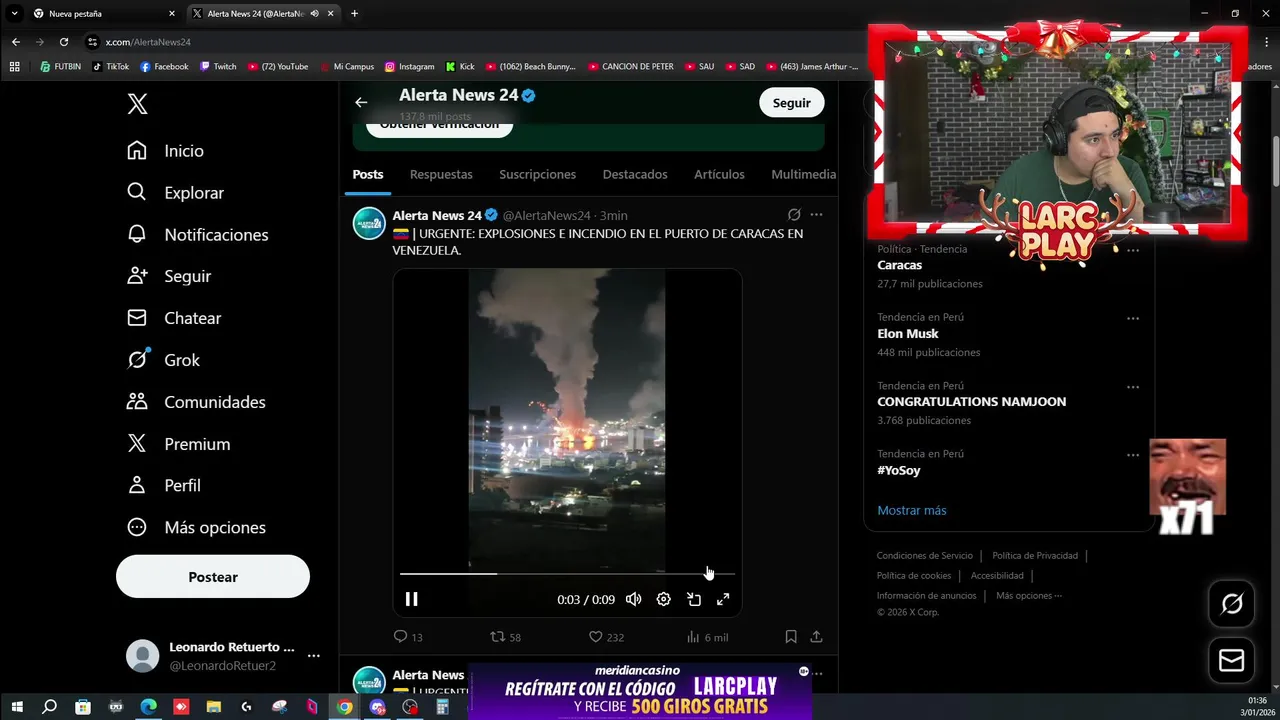Screen dimensions: 1280x720
Task: Open Perfil page
Action: [164, 486]
